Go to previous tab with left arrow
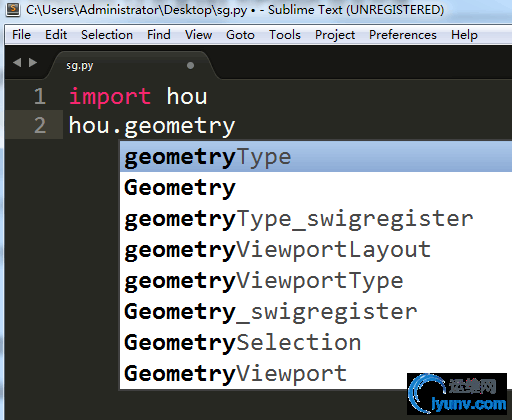Screen dimensions: 512x420 tap(17, 62)
